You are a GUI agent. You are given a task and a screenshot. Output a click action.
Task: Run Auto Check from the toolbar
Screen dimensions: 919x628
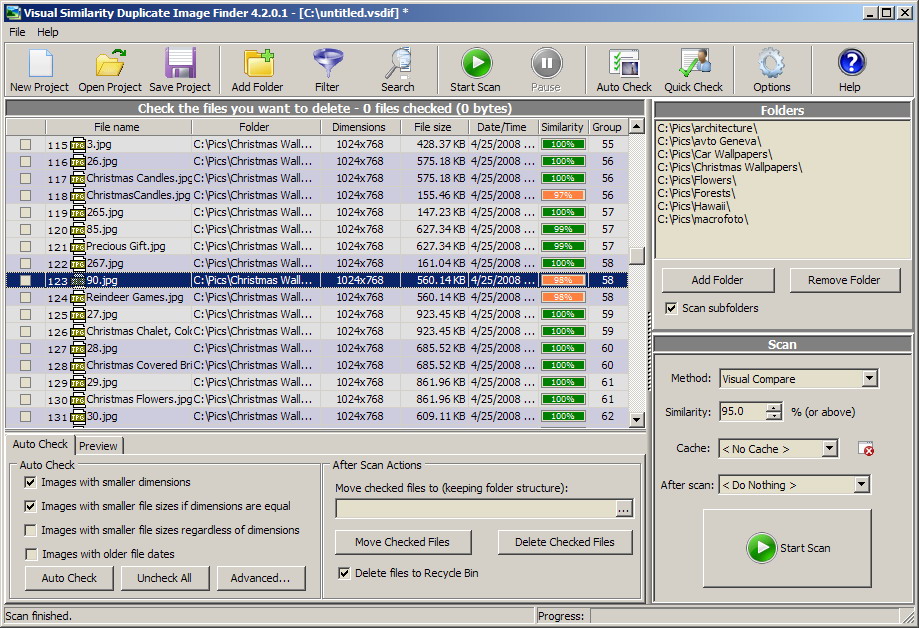[624, 64]
